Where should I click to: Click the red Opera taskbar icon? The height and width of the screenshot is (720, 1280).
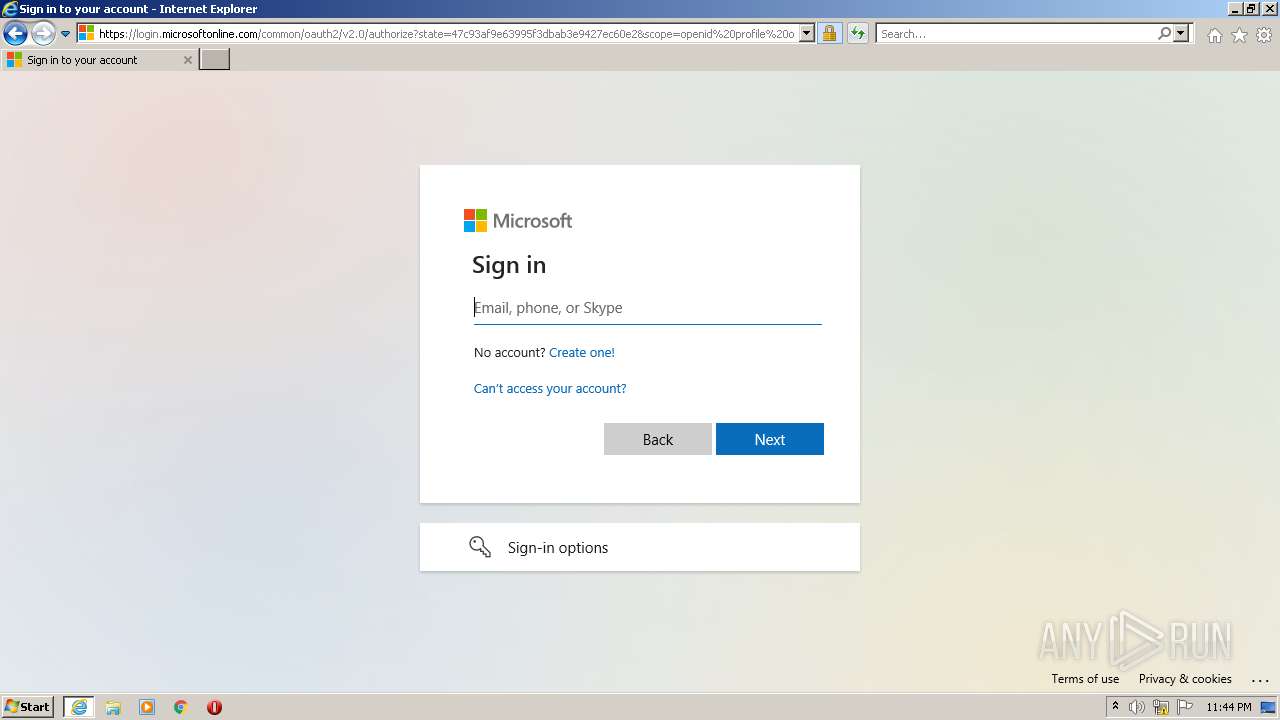214,707
